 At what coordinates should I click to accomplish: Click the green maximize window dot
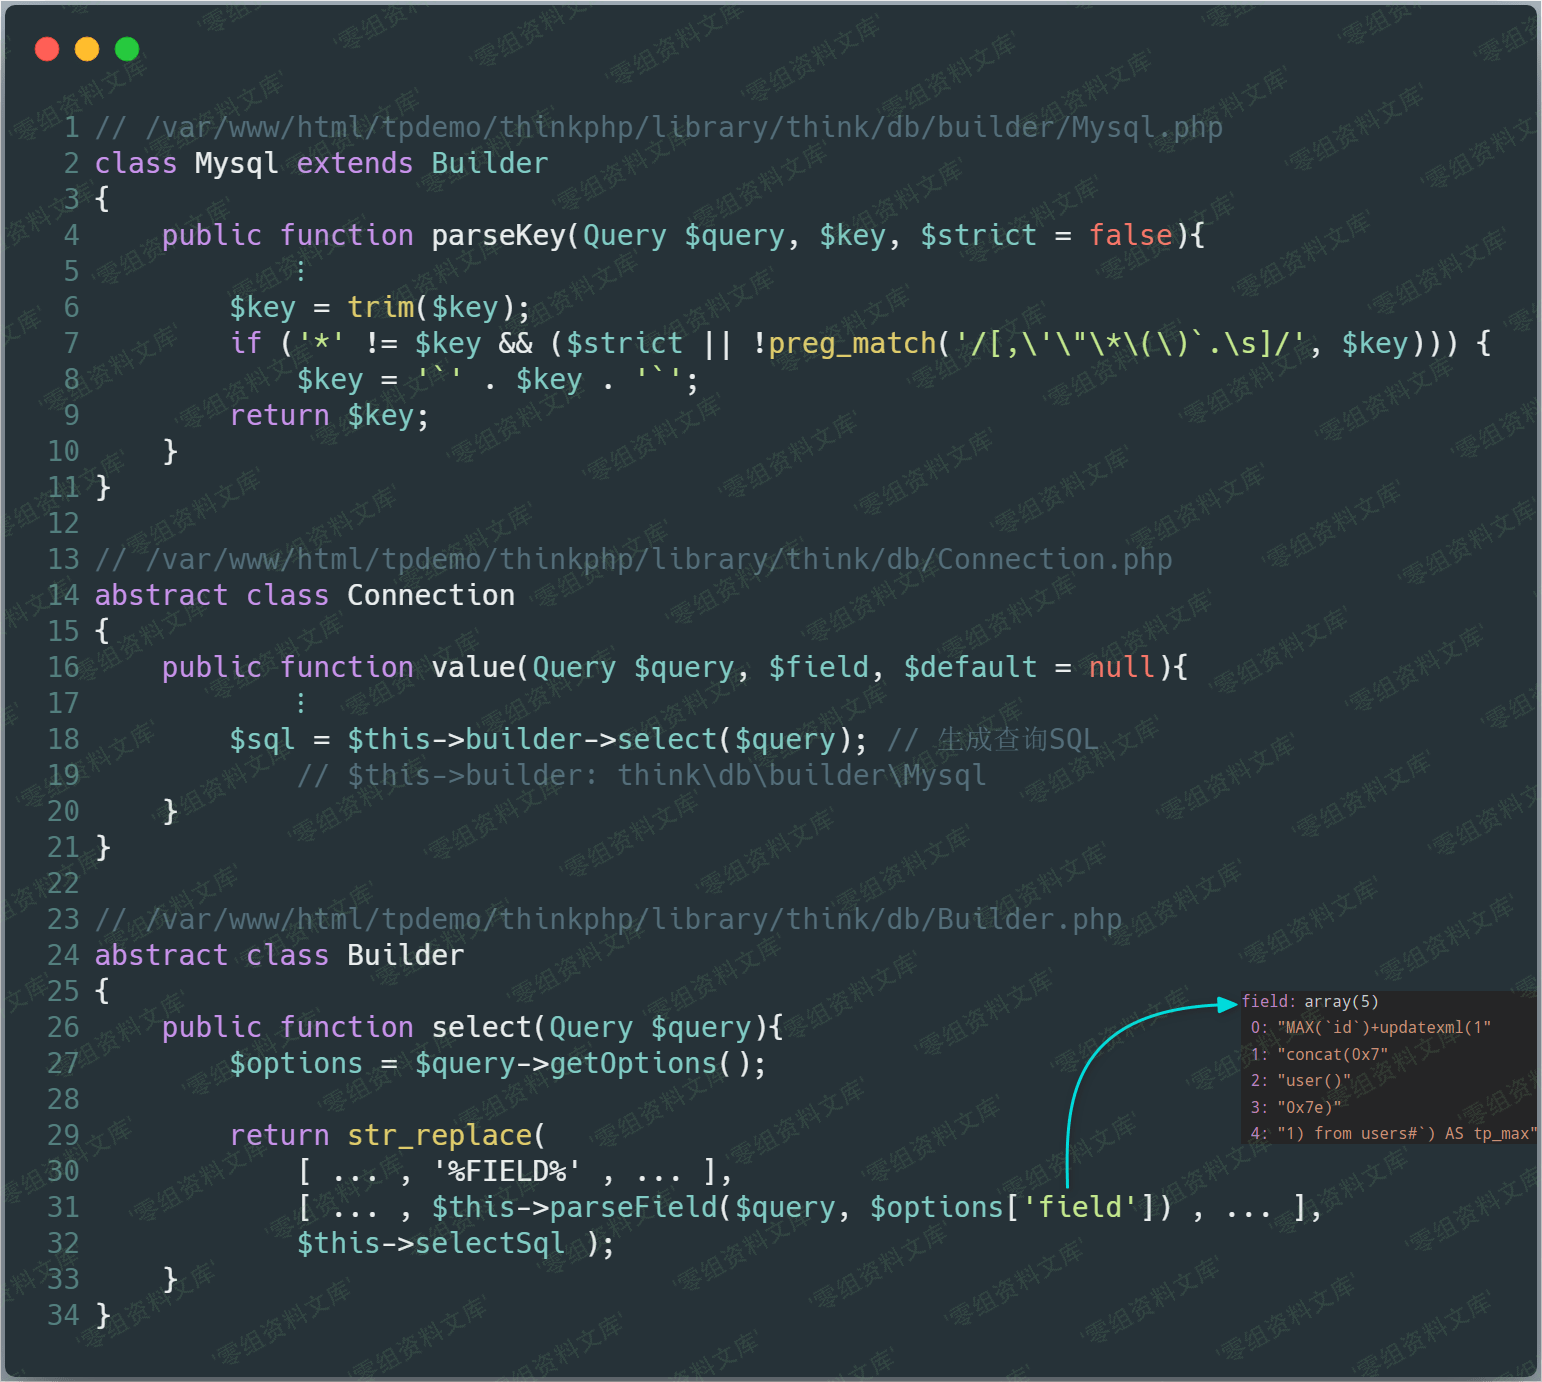pyautogui.click(x=127, y=49)
